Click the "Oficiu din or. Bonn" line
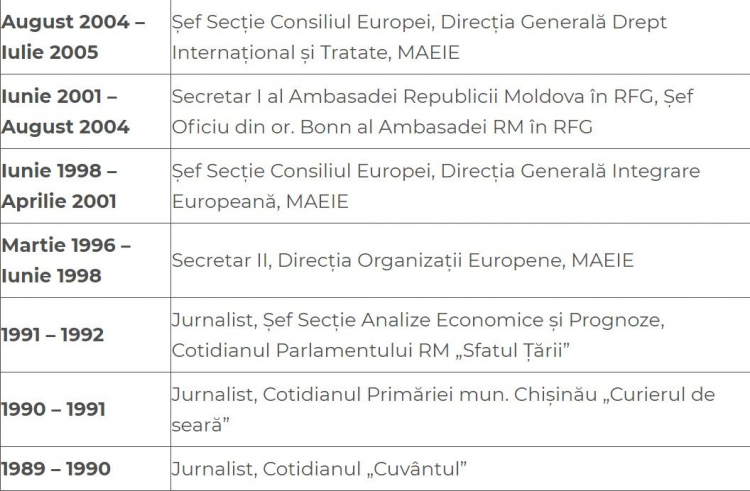This screenshot has height=491, width=750. (382, 127)
